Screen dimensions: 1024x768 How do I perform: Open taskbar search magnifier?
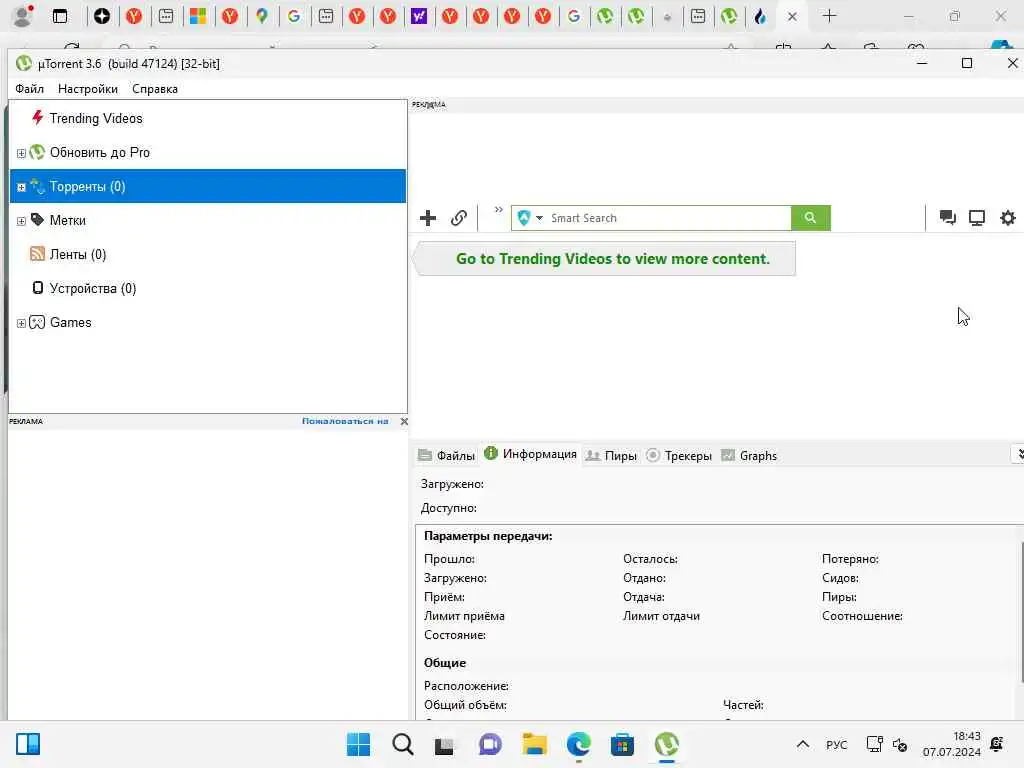(402, 744)
